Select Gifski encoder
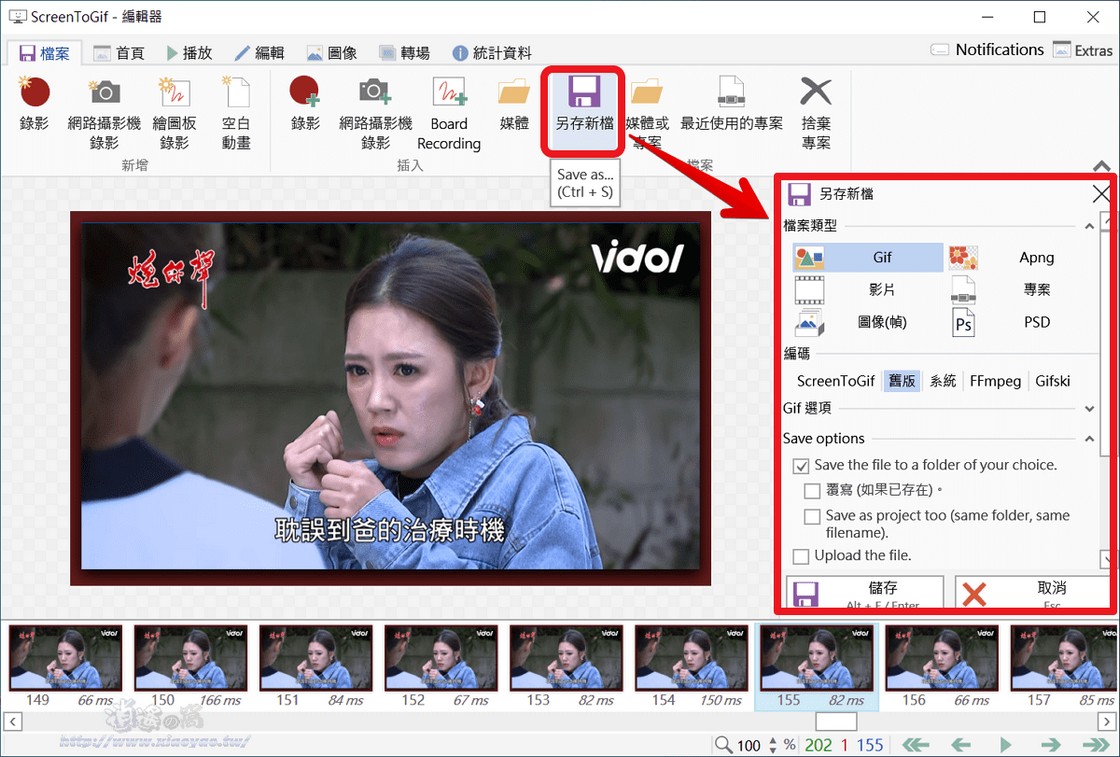The height and width of the screenshot is (757, 1120). click(x=1052, y=381)
